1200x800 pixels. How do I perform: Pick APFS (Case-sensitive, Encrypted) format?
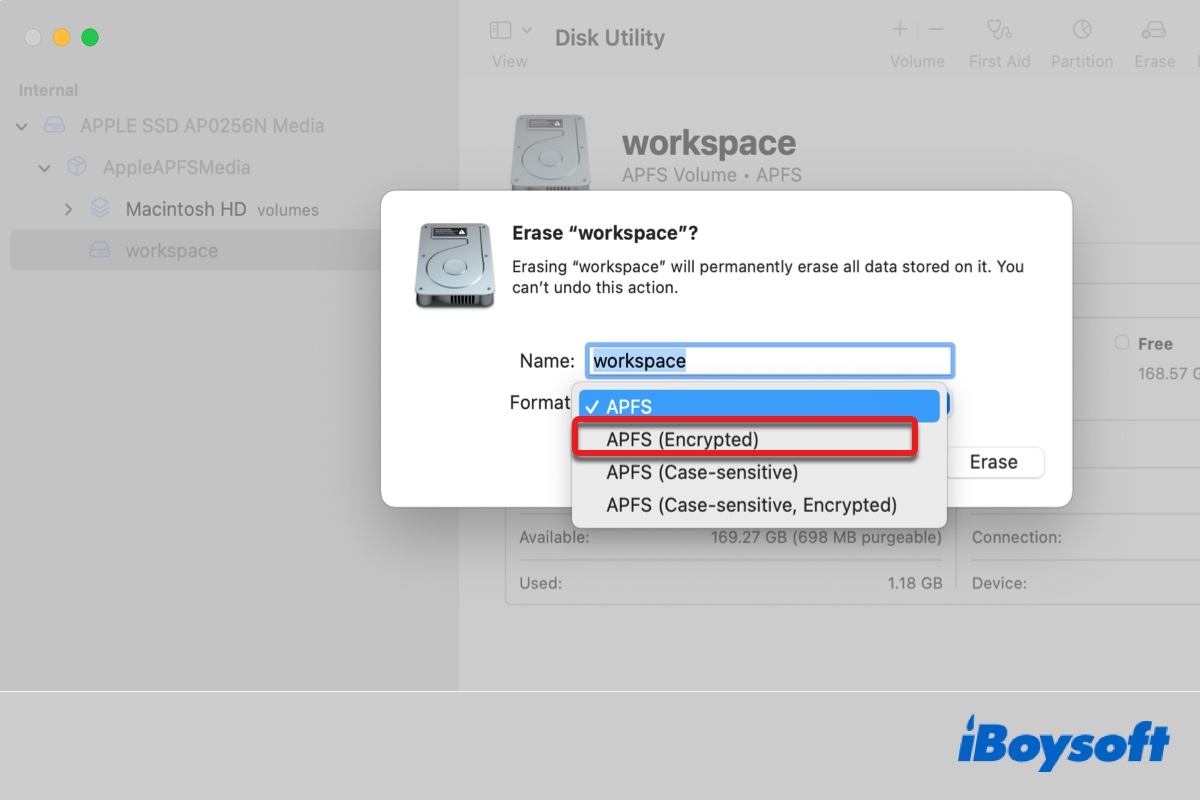[x=751, y=505]
